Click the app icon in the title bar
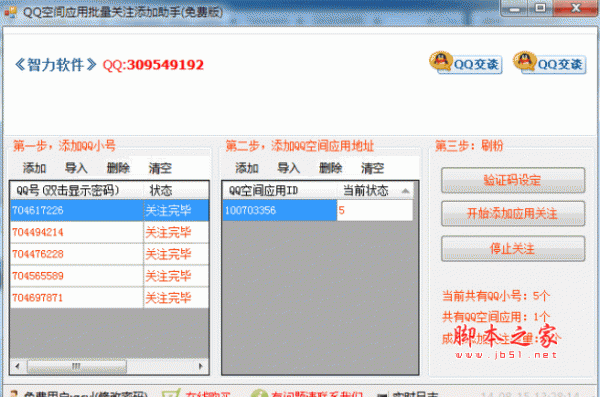This screenshot has width=600, height=397. (x=10, y=11)
